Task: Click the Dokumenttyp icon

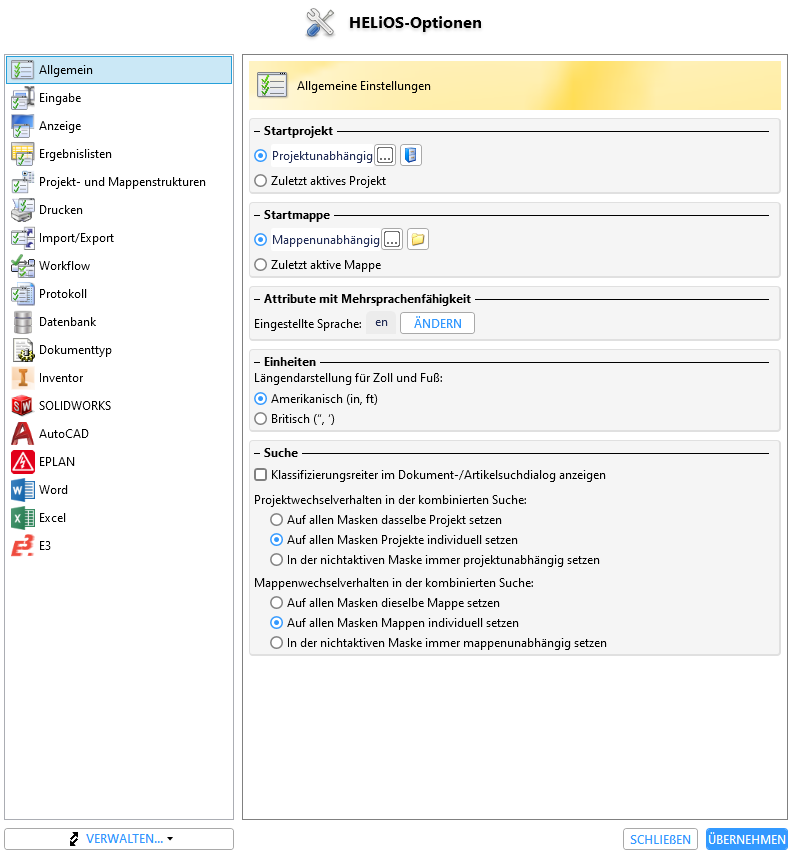Action: pyautogui.click(x=22, y=350)
